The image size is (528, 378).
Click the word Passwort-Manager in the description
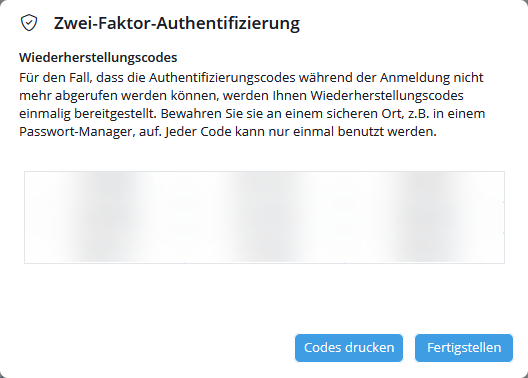[77, 131]
